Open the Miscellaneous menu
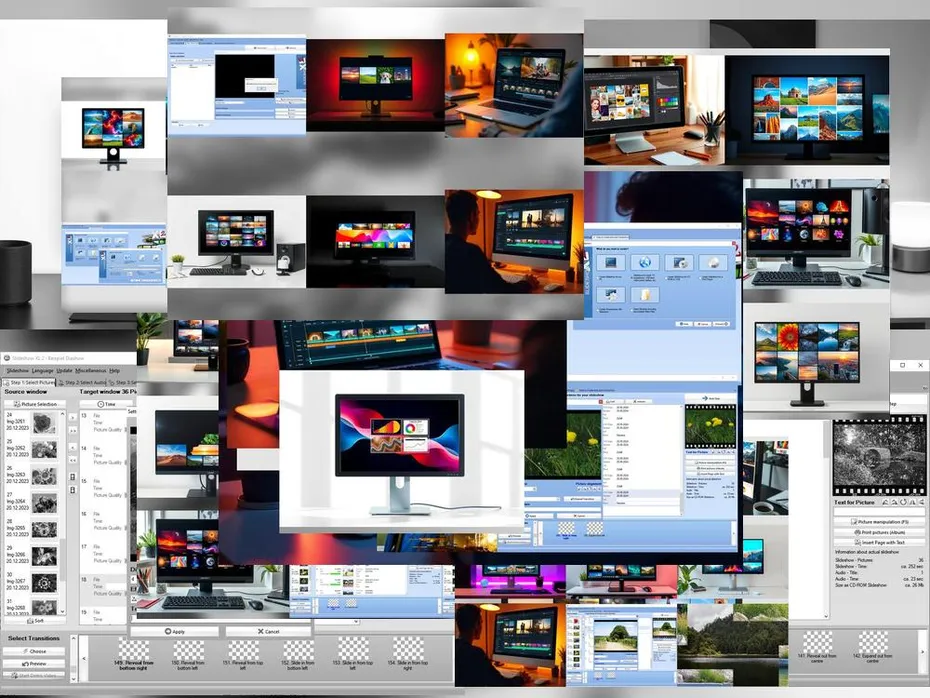The height and width of the screenshot is (698, 930). 90,371
